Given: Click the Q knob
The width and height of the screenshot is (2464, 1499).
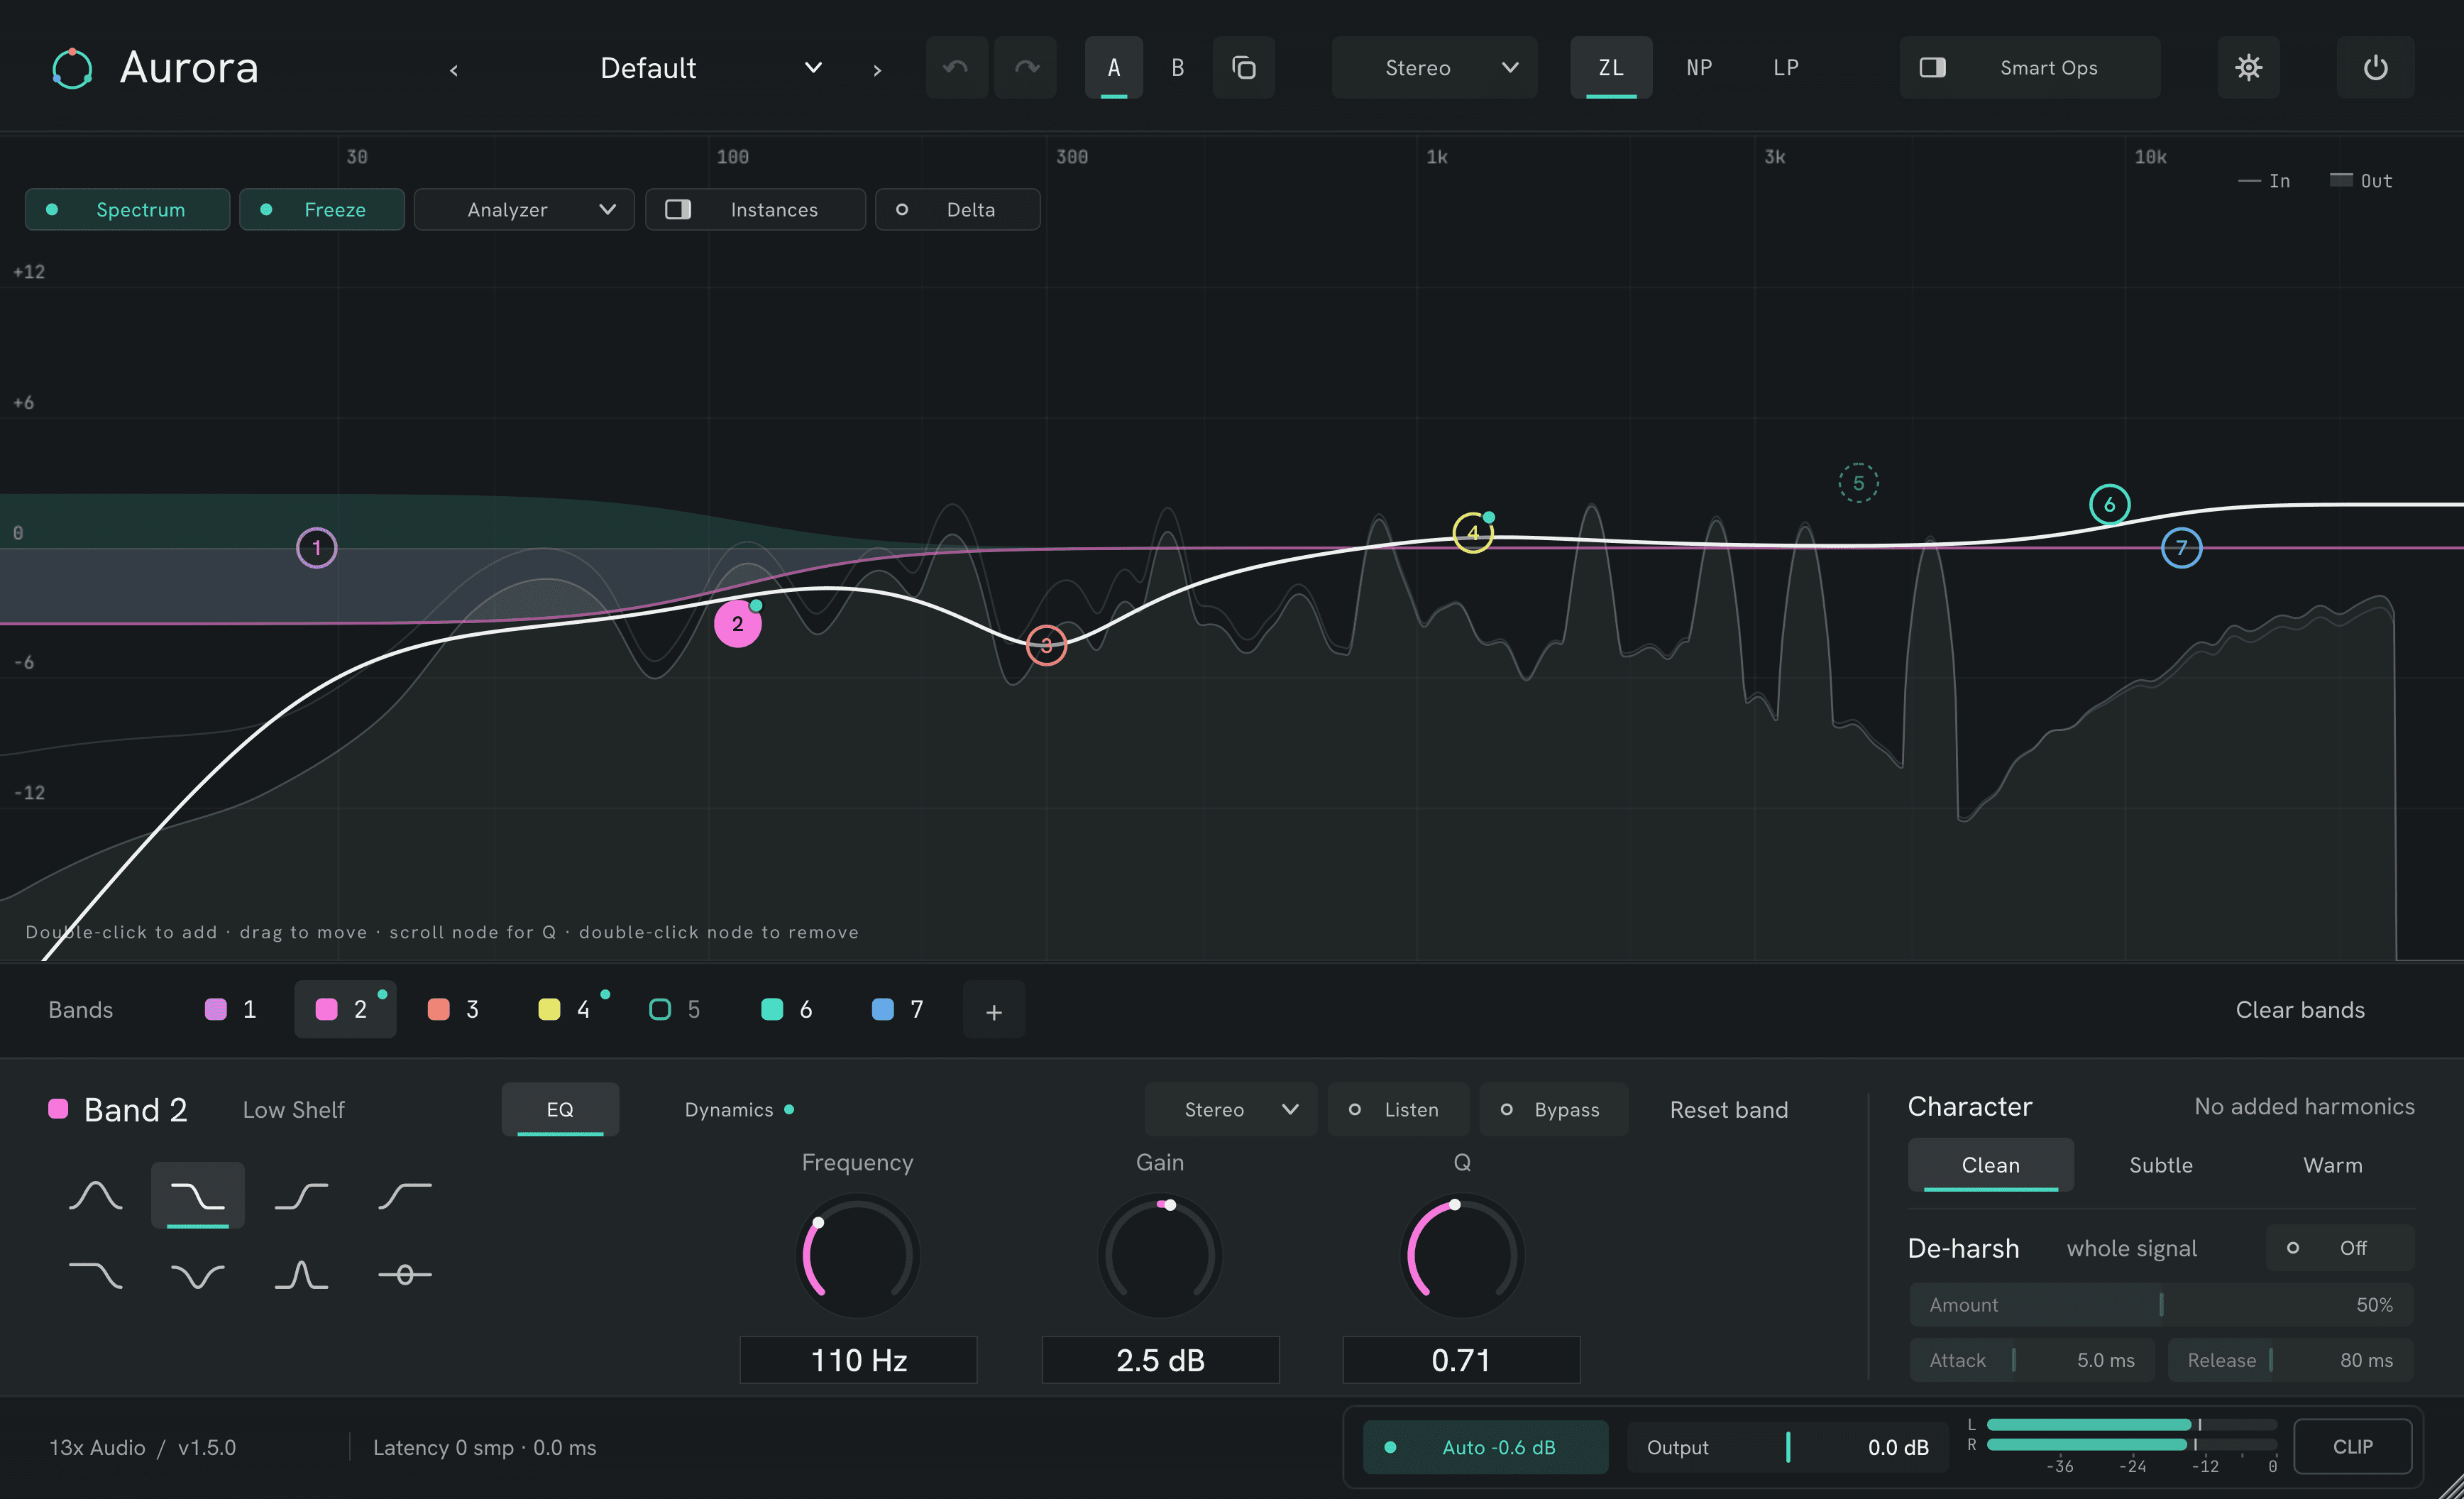Looking at the screenshot, I should tap(1461, 1255).
